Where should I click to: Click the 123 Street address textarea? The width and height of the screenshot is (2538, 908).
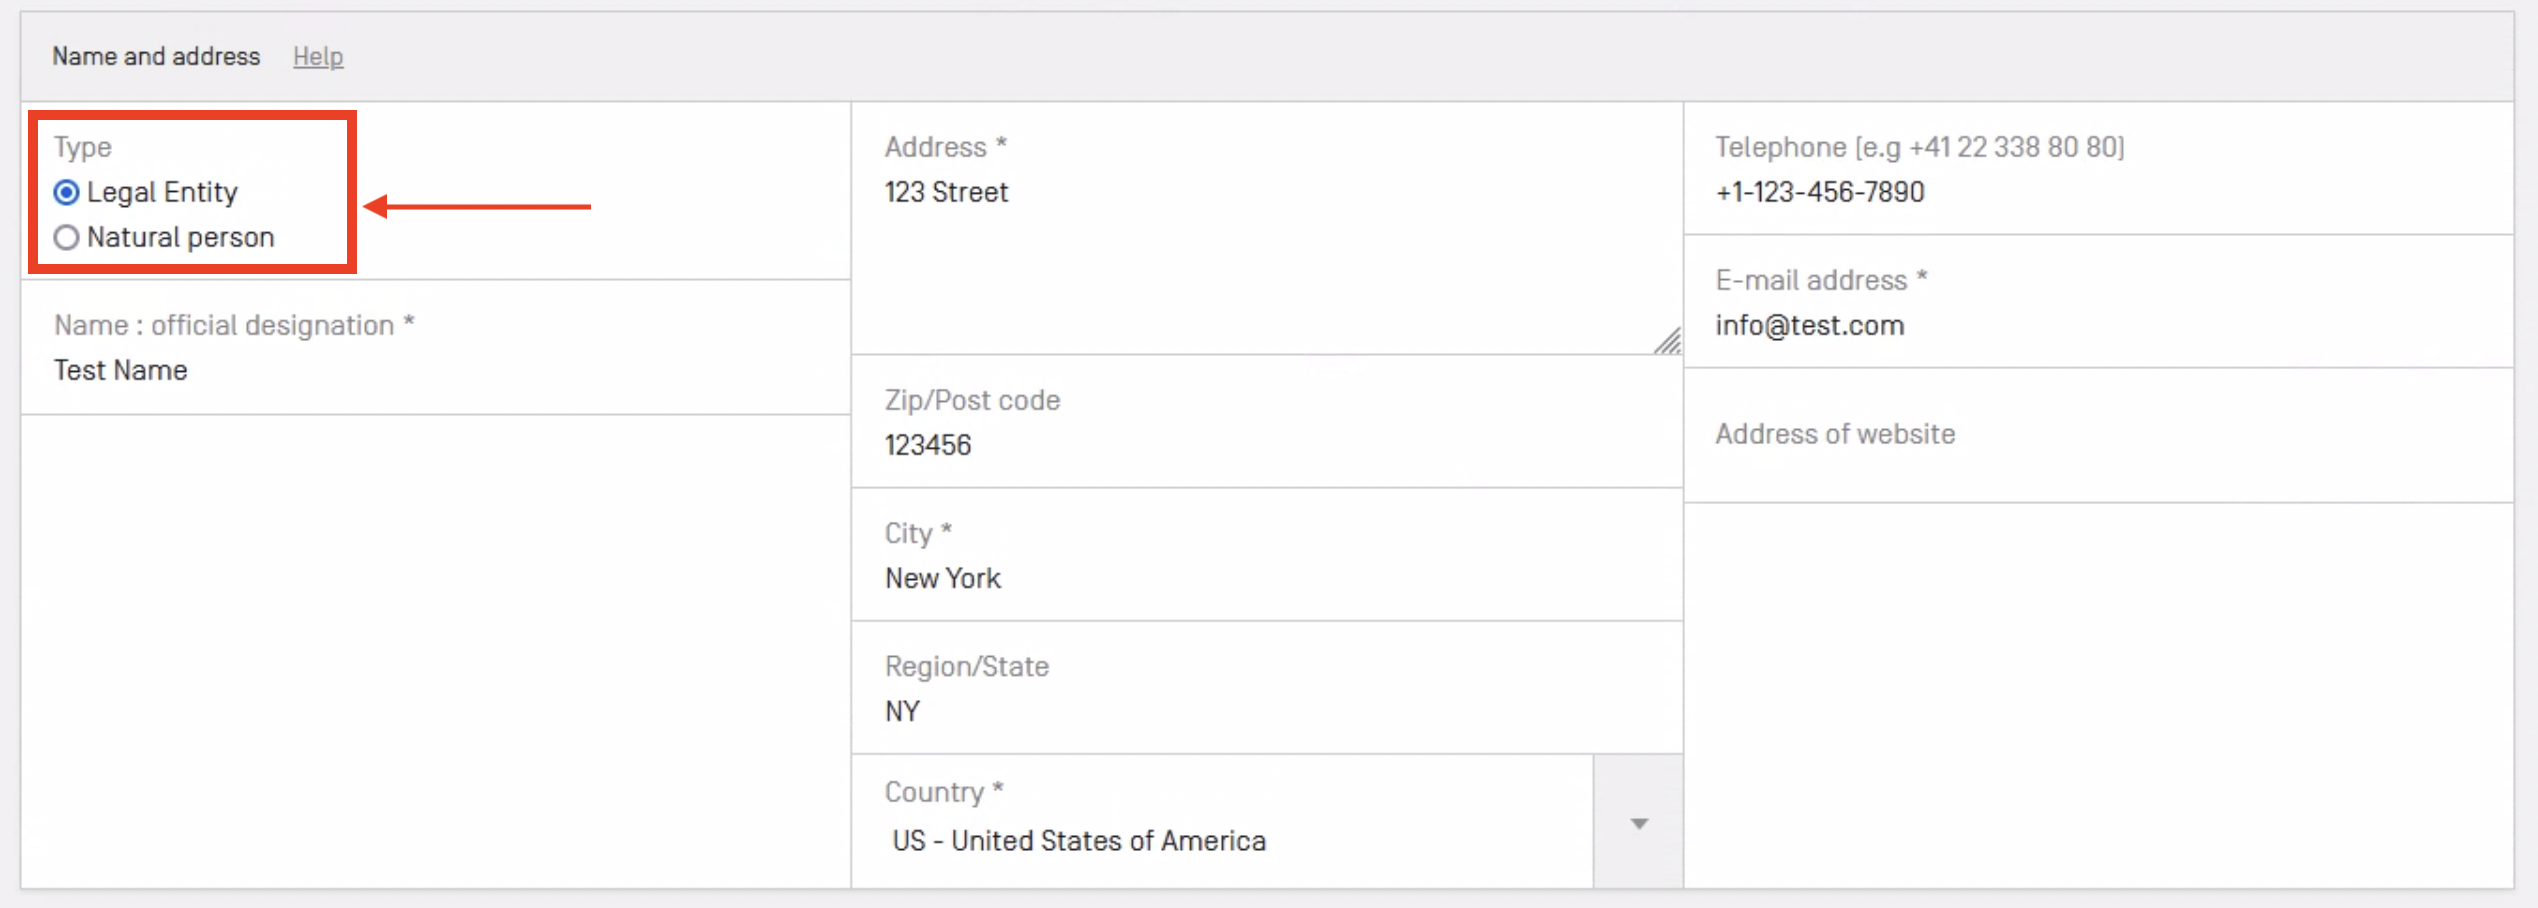1200,250
